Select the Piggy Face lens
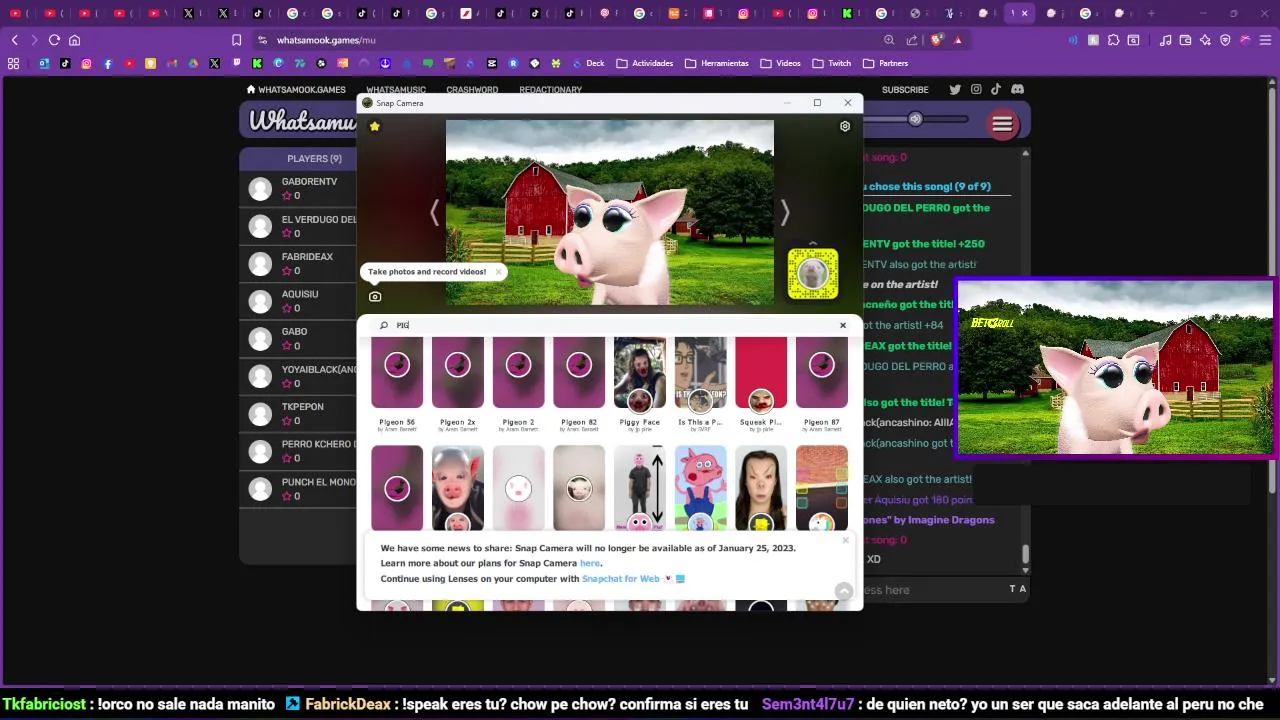Viewport: 1280px width, 720px height. 640,384
